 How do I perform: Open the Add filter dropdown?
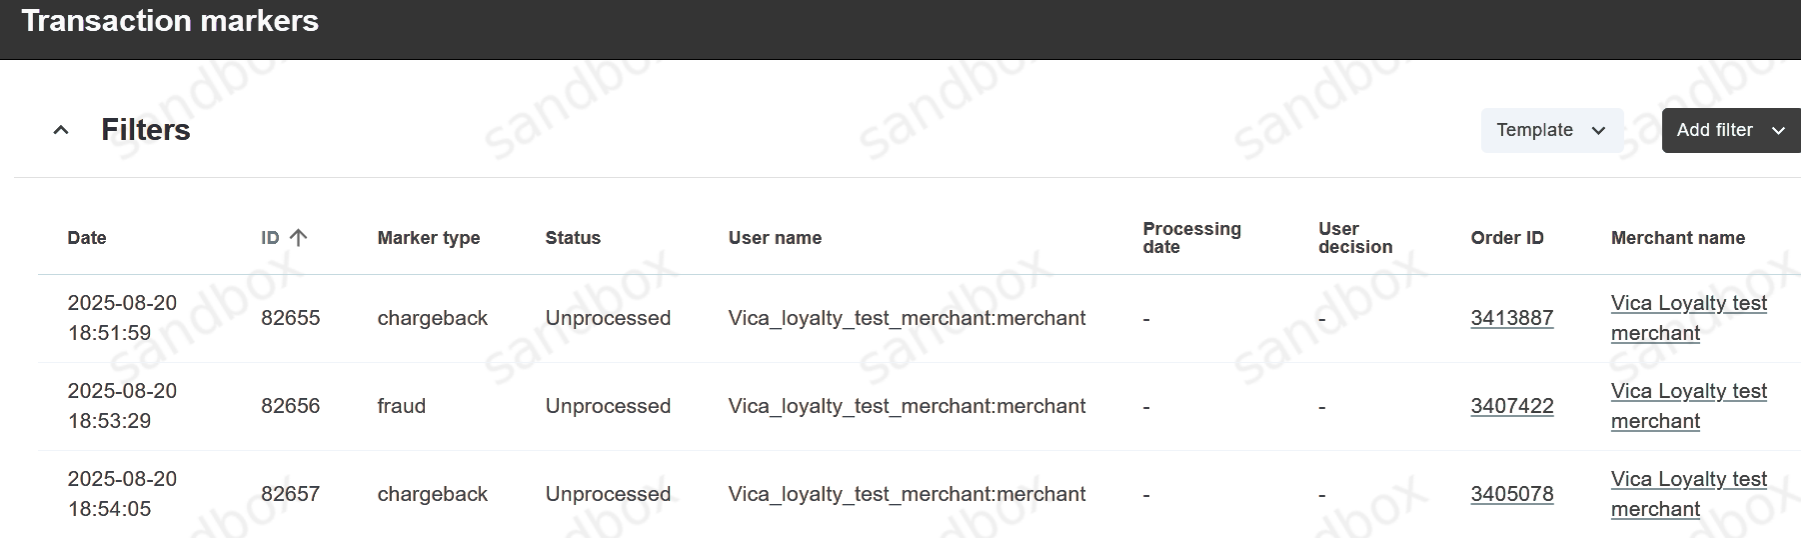1730,130
